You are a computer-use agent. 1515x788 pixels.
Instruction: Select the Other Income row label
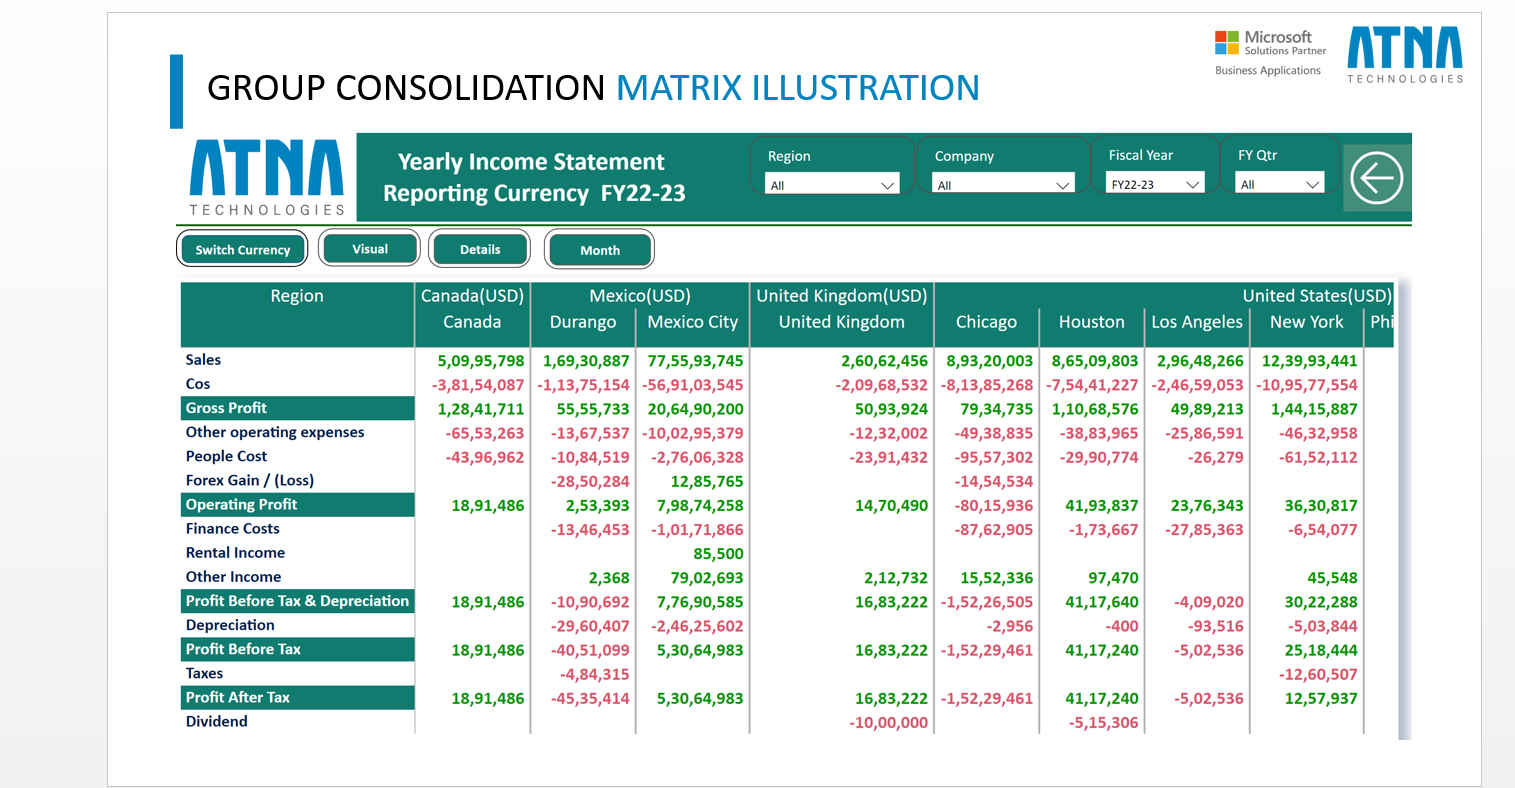tap(233, 577)
